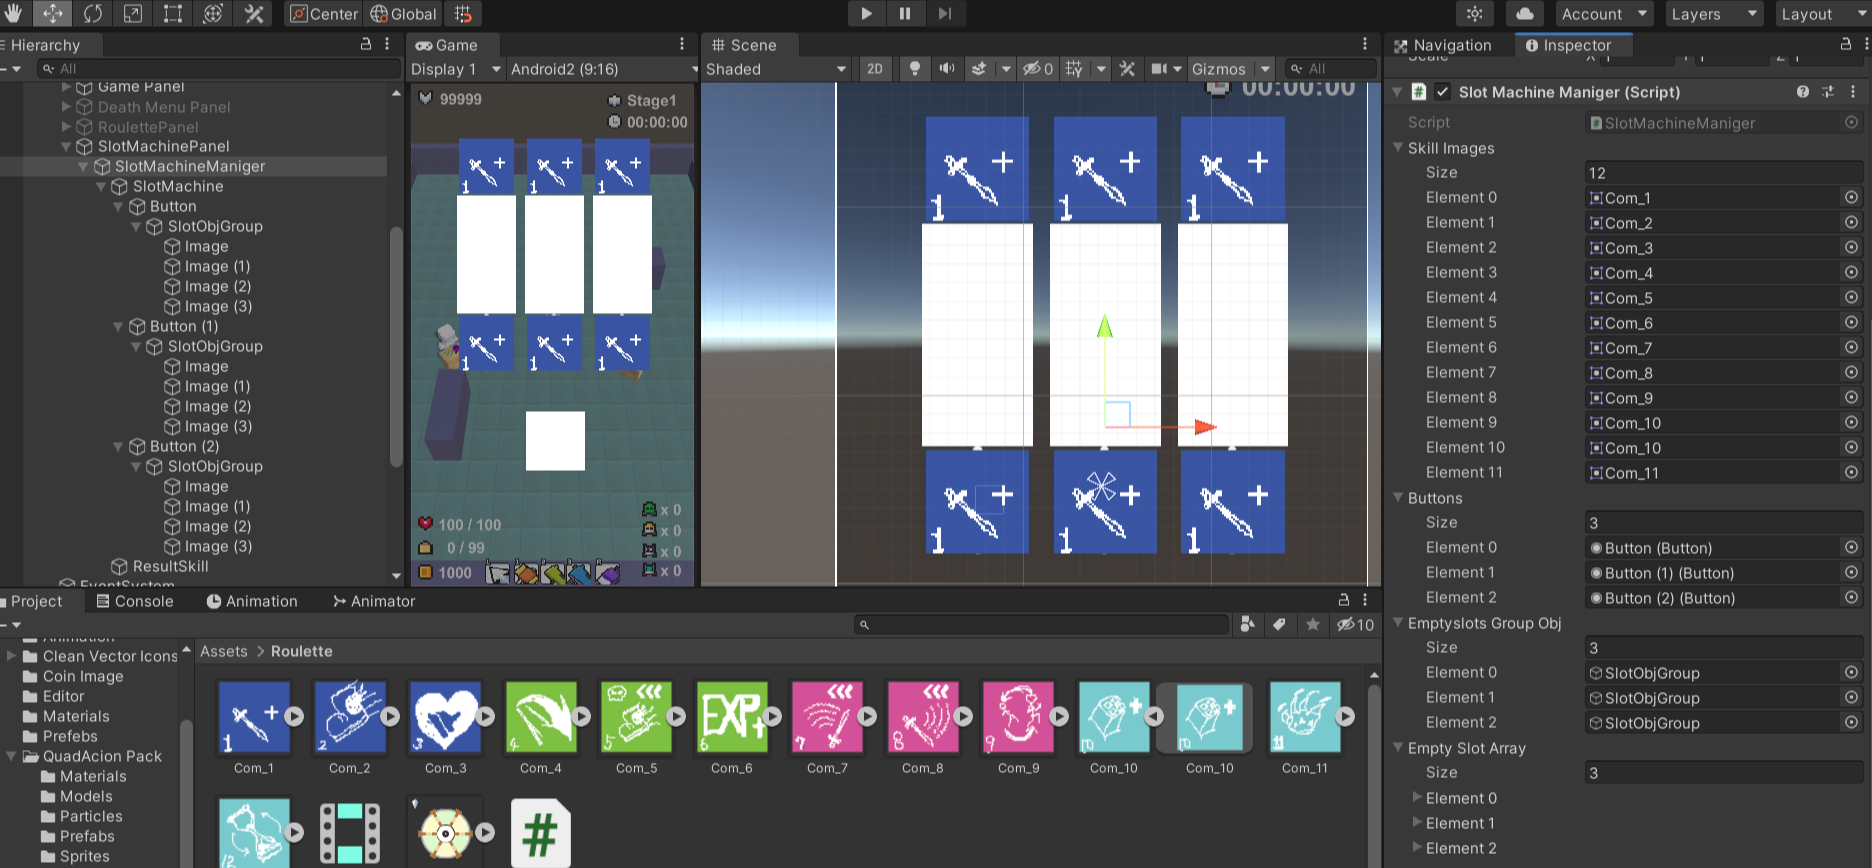The height and width of the screenshot is (868, 1872).
Task: Toggle Scene grid visibility
Action: pos(1075,69)
